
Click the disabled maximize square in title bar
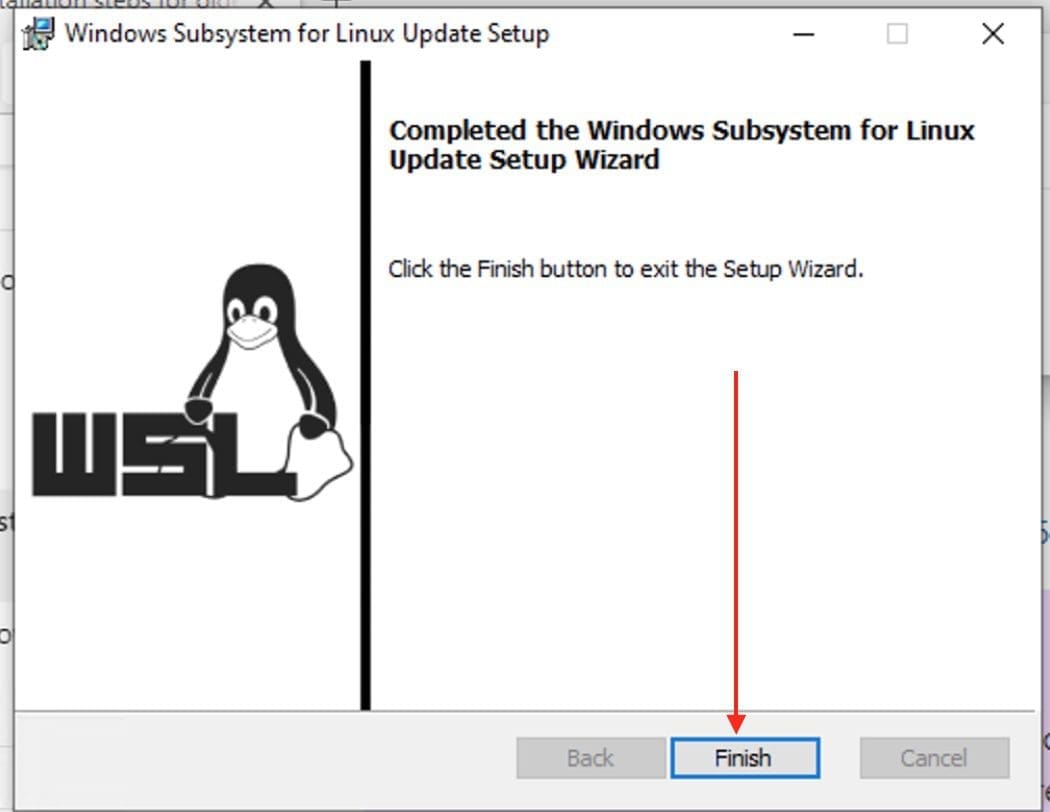(897, 33)
